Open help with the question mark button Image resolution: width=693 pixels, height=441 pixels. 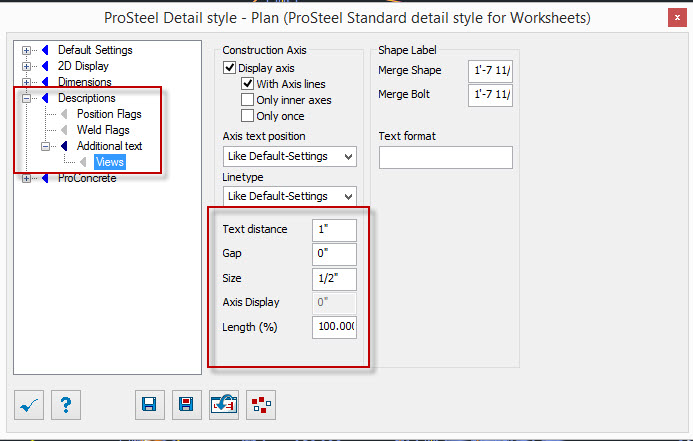(x=66, y=405)
